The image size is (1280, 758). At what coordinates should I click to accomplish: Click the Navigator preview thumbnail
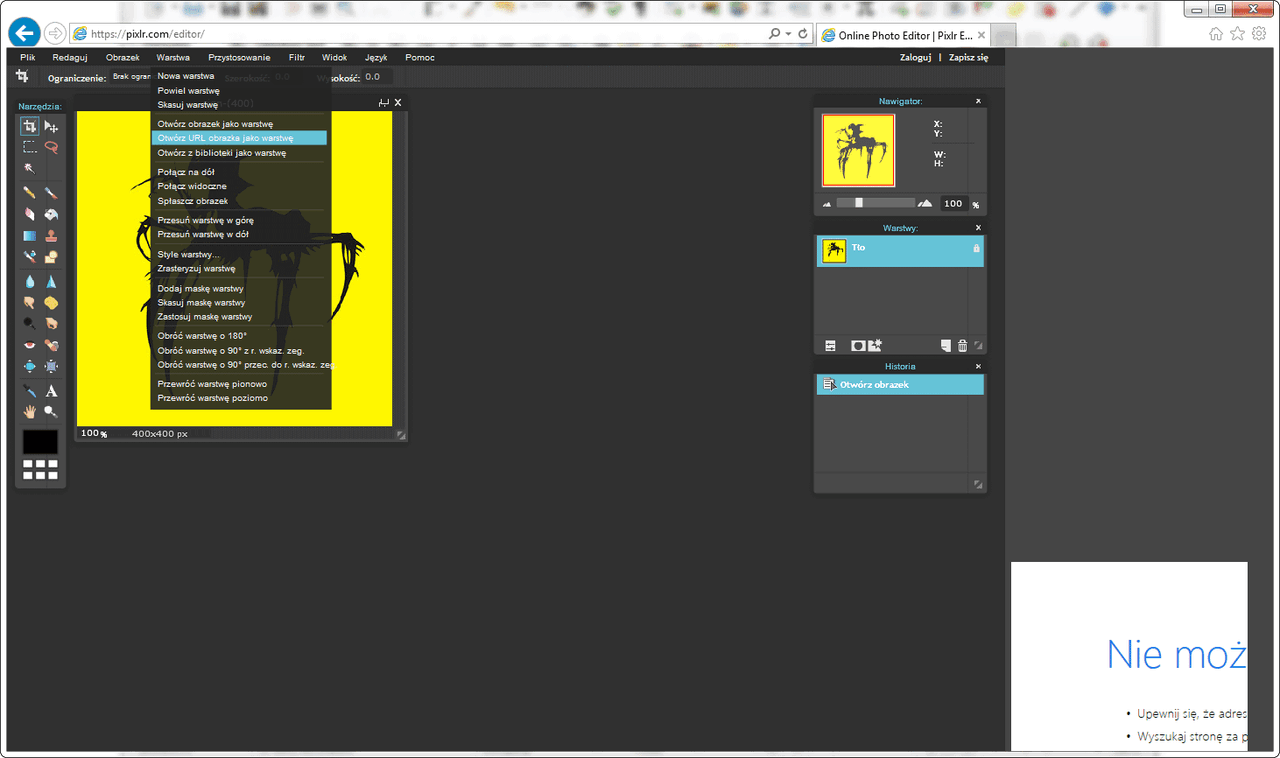858,150
